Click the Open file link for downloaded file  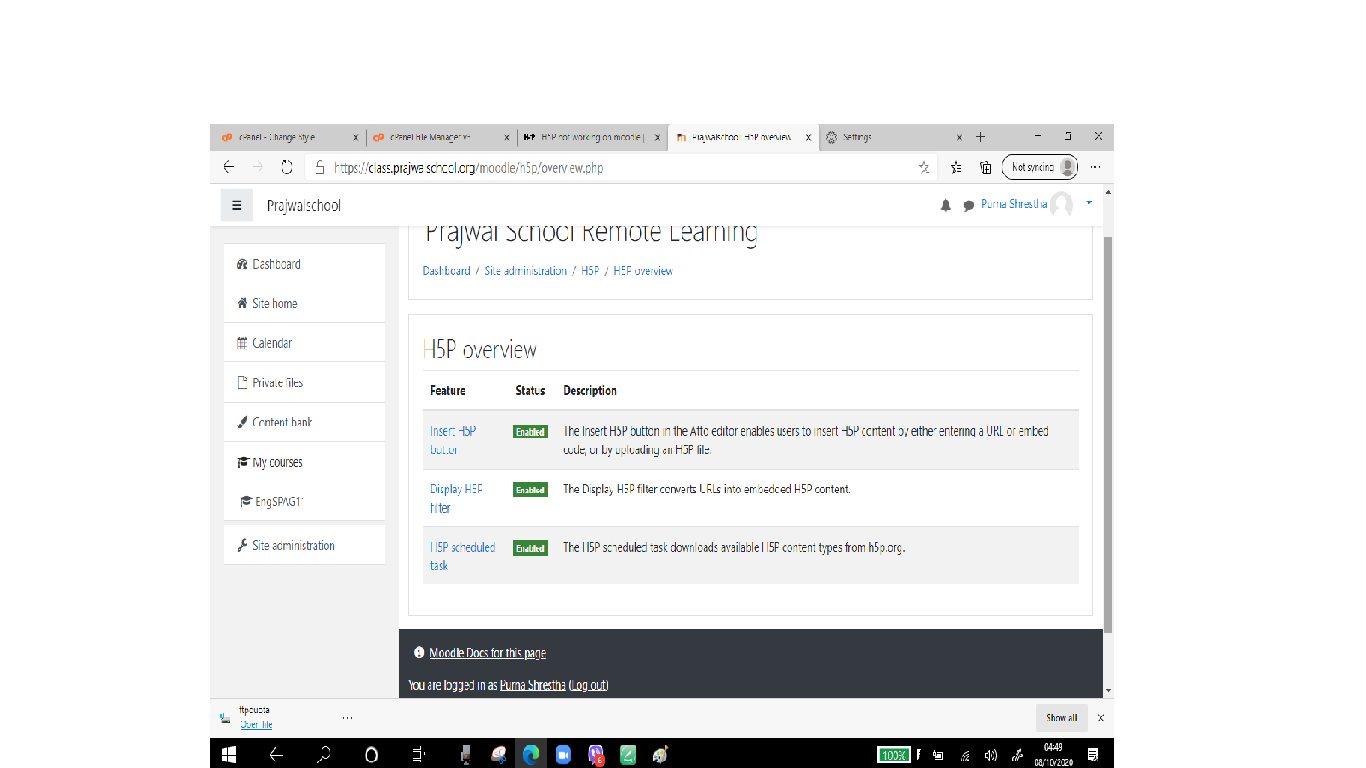click(x=256, y=725)
